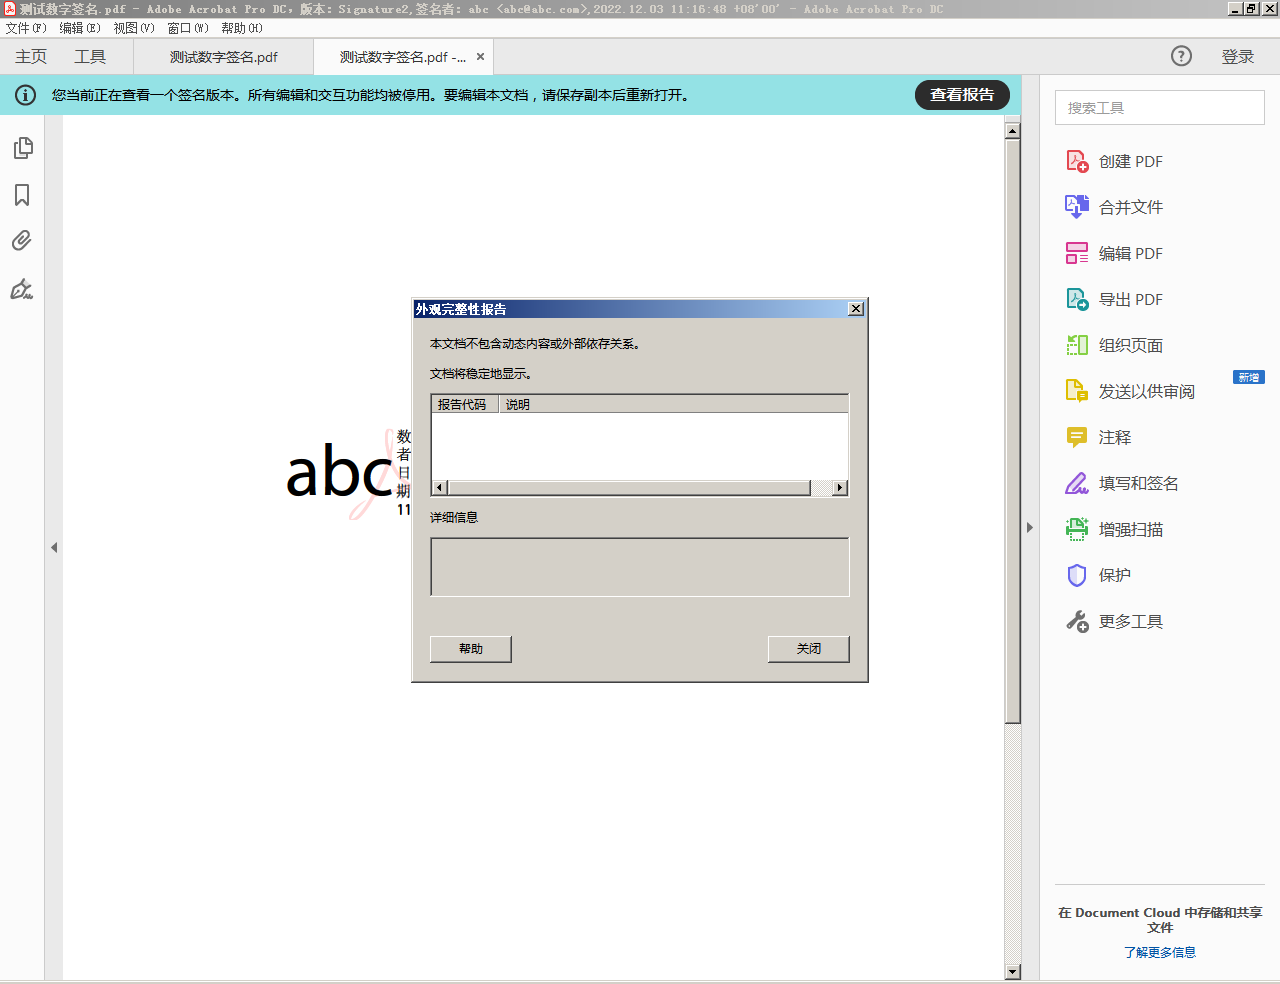The width and height of the screenshot is (1280, 984).
Task: Open the signatures panel icon
Action: click(22, 289)
